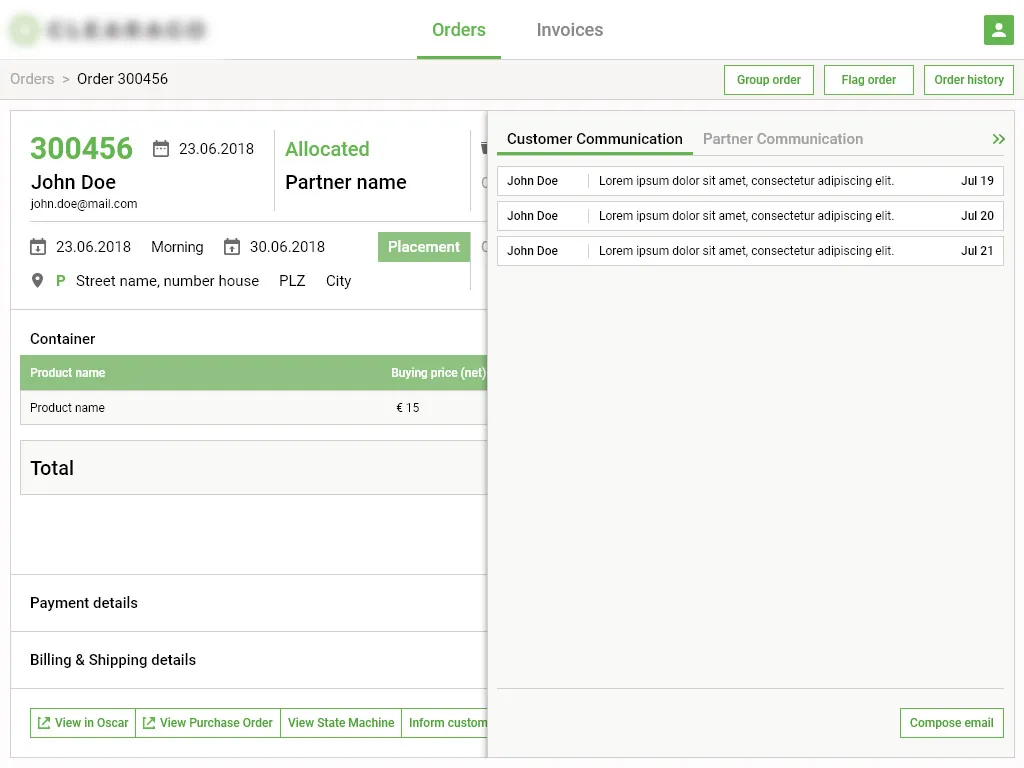Expand the Payment details section
The image size is (1024, 768).
(84, 603)
